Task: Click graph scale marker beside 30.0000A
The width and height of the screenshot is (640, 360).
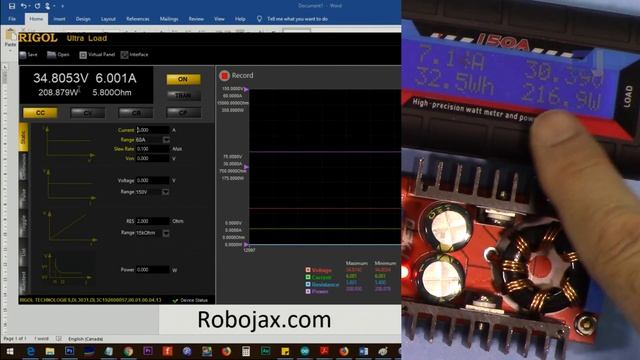Action: (x=246, y=167)
